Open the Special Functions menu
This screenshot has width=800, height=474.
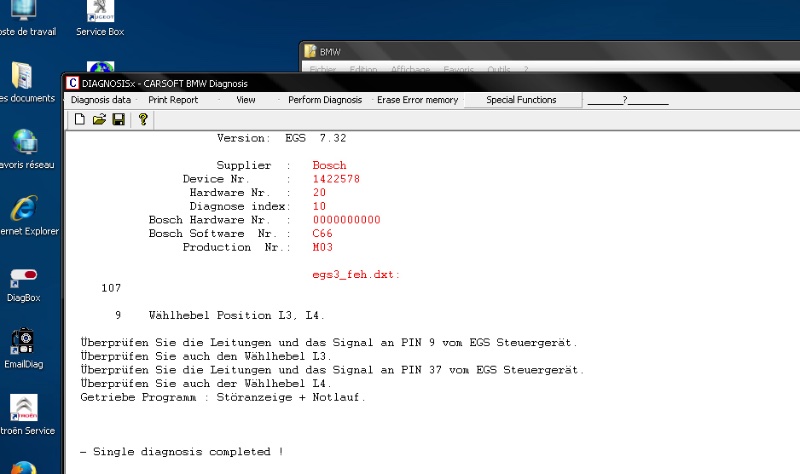pyautogui.click(x=521, y=100)
